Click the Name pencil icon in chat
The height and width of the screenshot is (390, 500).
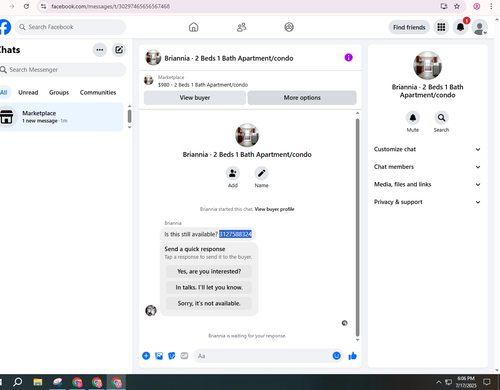point(261,173)
